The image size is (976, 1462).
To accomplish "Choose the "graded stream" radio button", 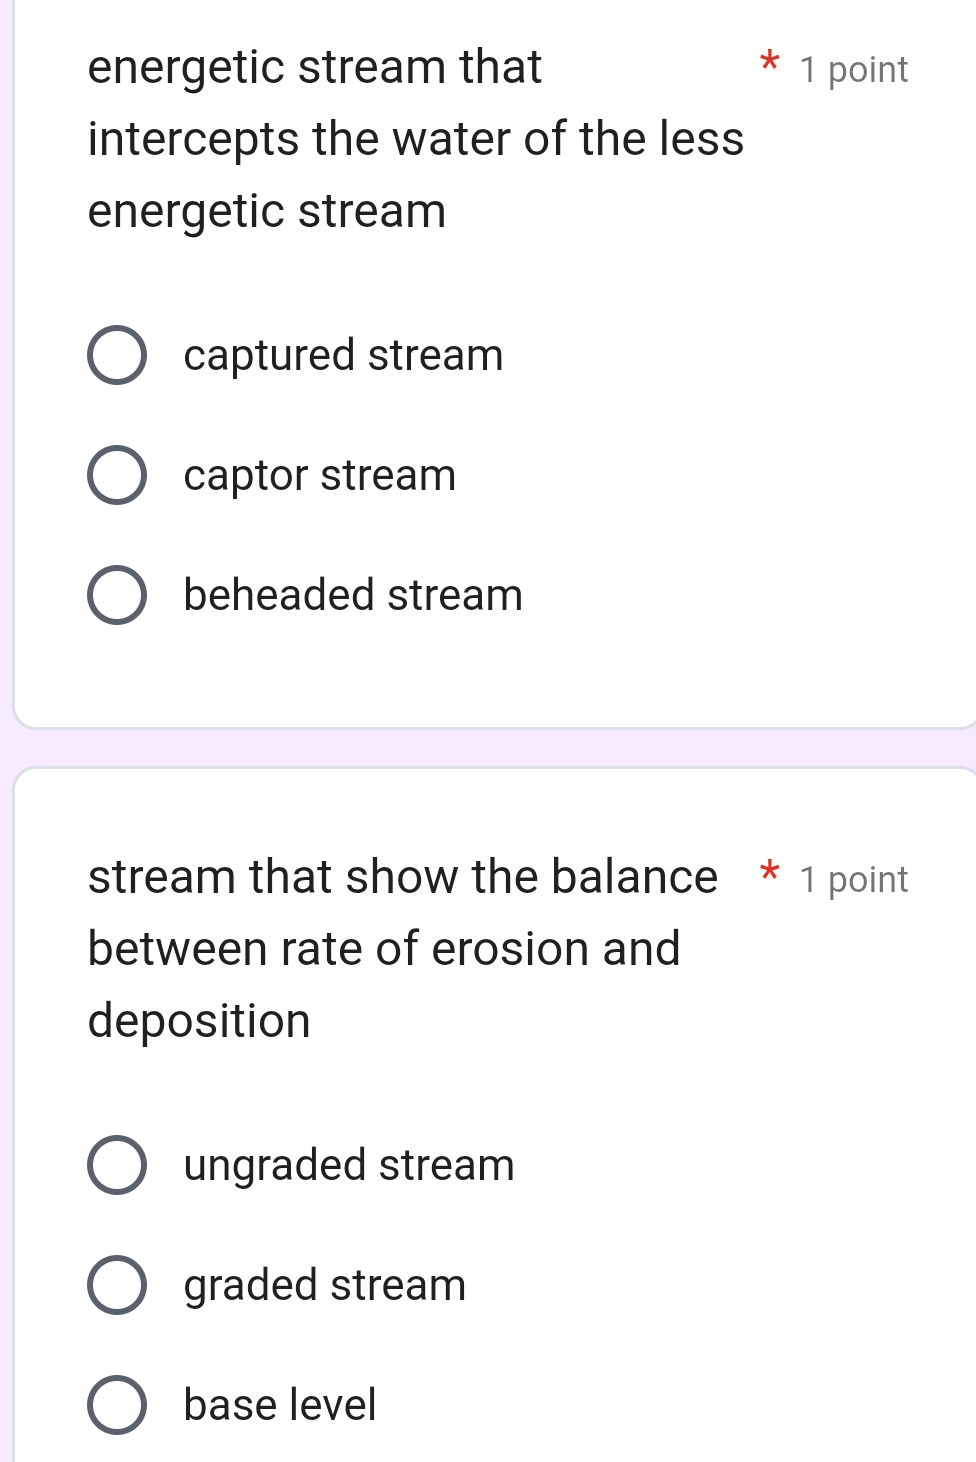I will [117, 1285].
